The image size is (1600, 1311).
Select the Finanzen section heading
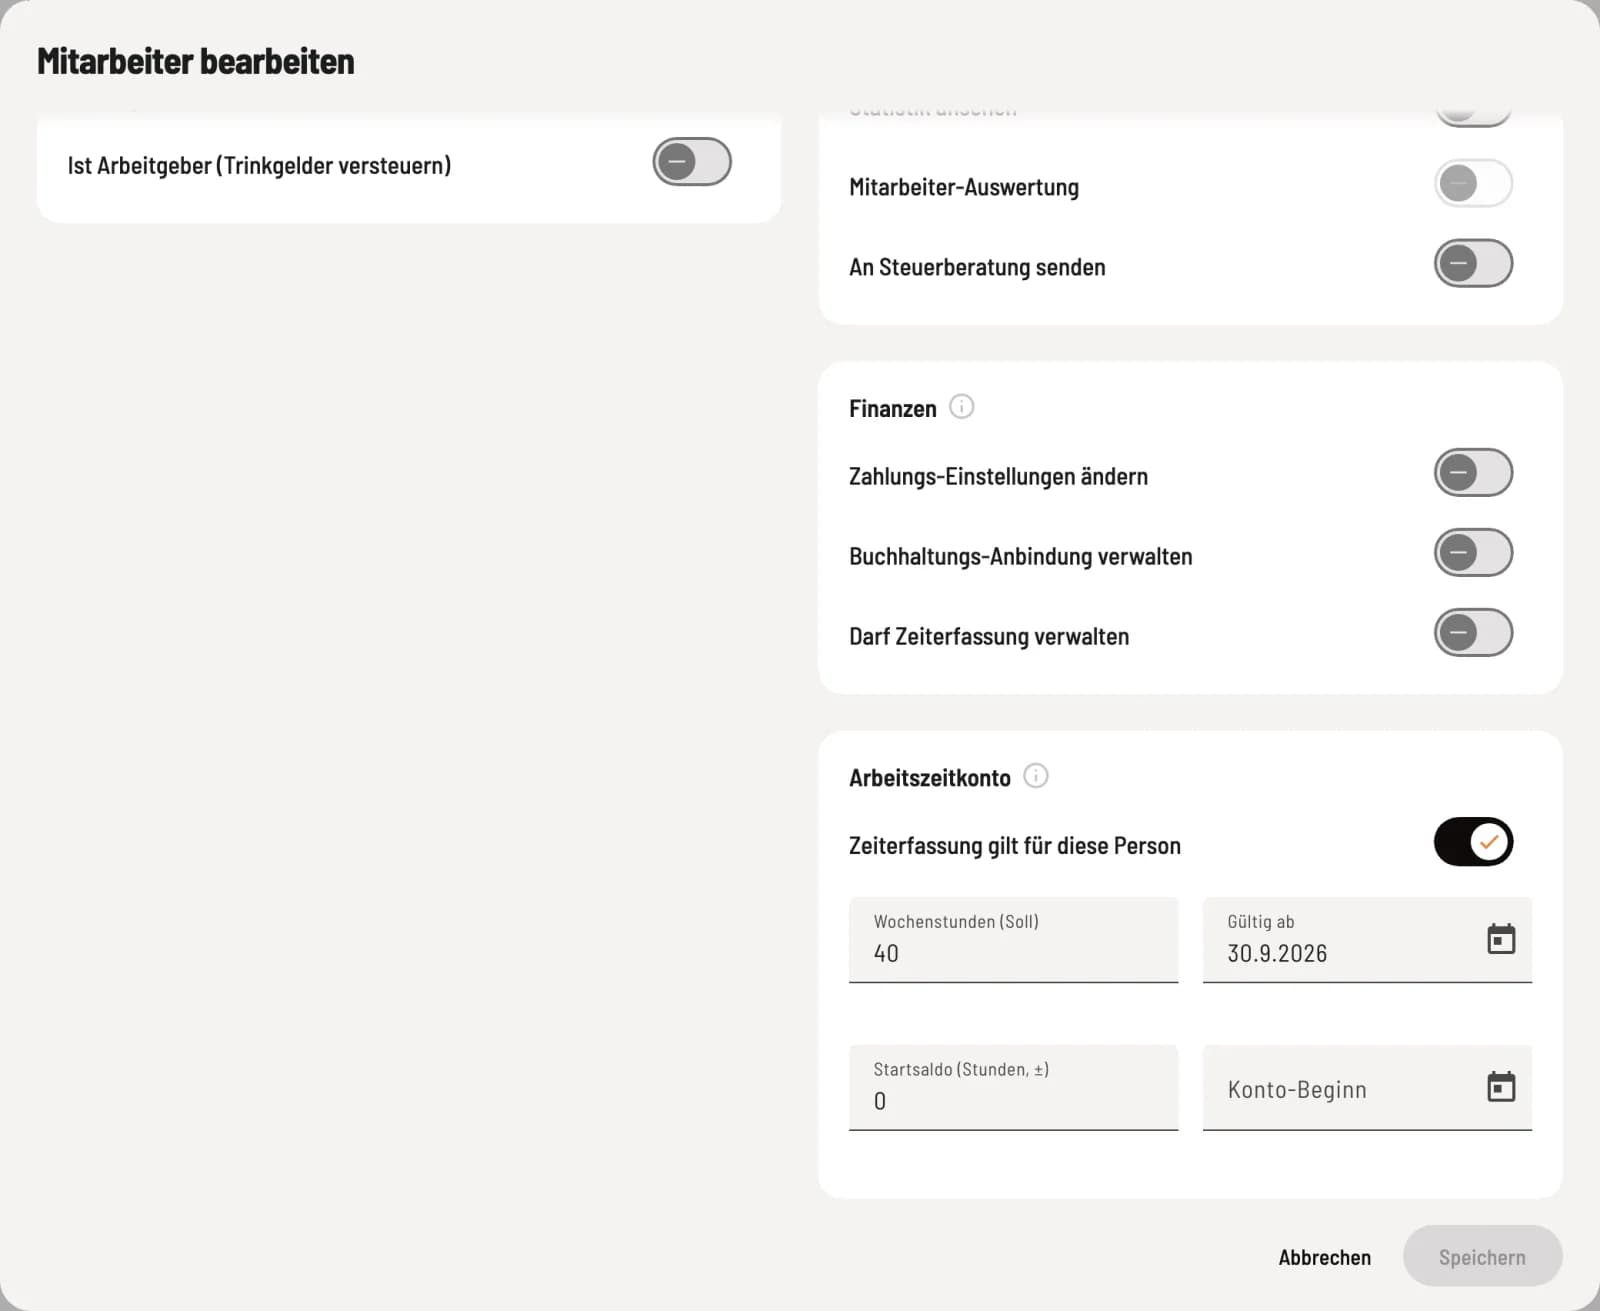coord(892,408)
